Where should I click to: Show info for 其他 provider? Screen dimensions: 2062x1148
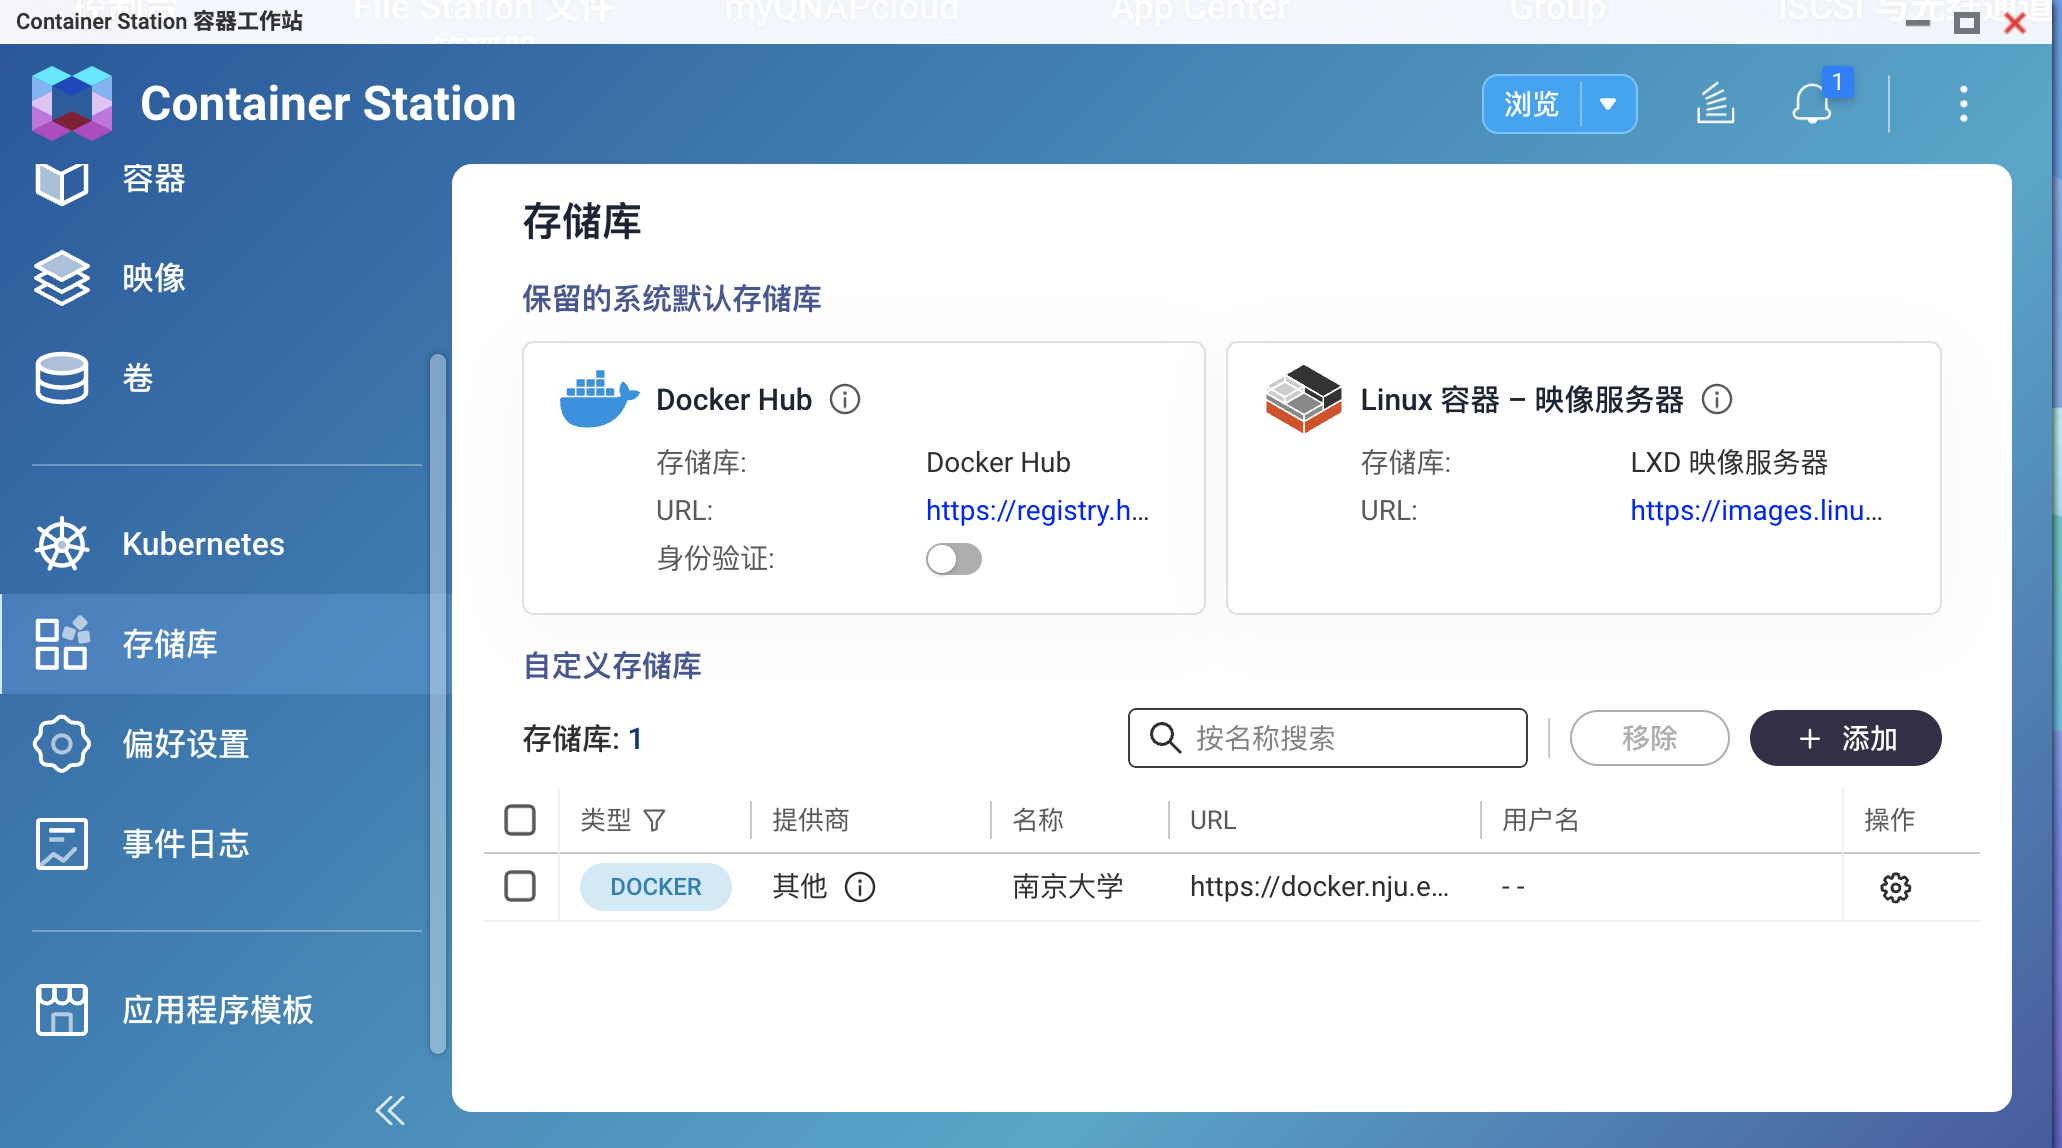860,887
